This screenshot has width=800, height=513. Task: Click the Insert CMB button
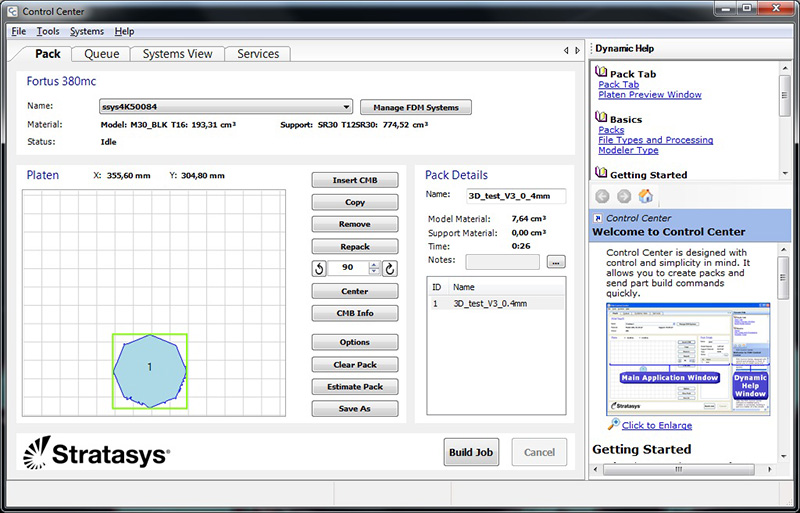click(355, 180)
